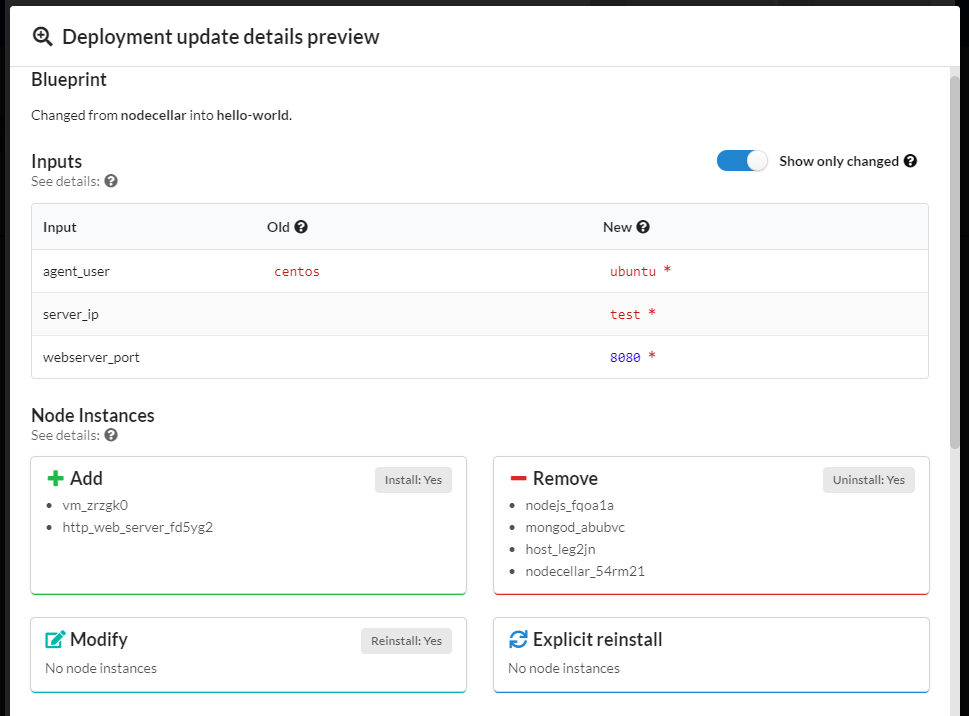Click the nodejs_fqoa1a node instance
The width and height of the screenshot is (969, 716).
(569, 505)
